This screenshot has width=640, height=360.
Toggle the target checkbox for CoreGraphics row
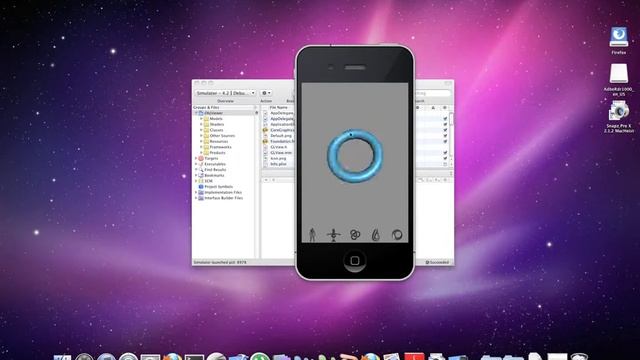[x=445, y=130]
